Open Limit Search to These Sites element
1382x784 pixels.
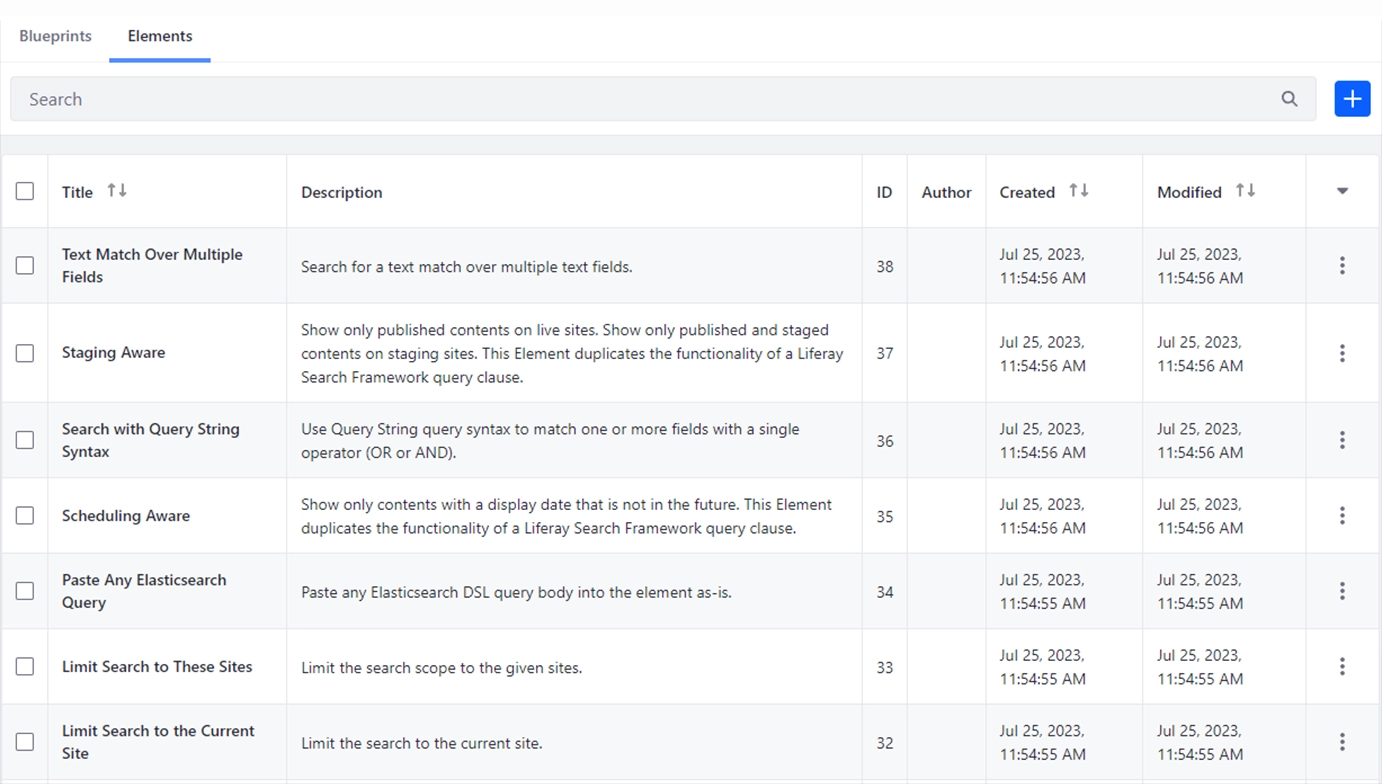click(157, 666)
